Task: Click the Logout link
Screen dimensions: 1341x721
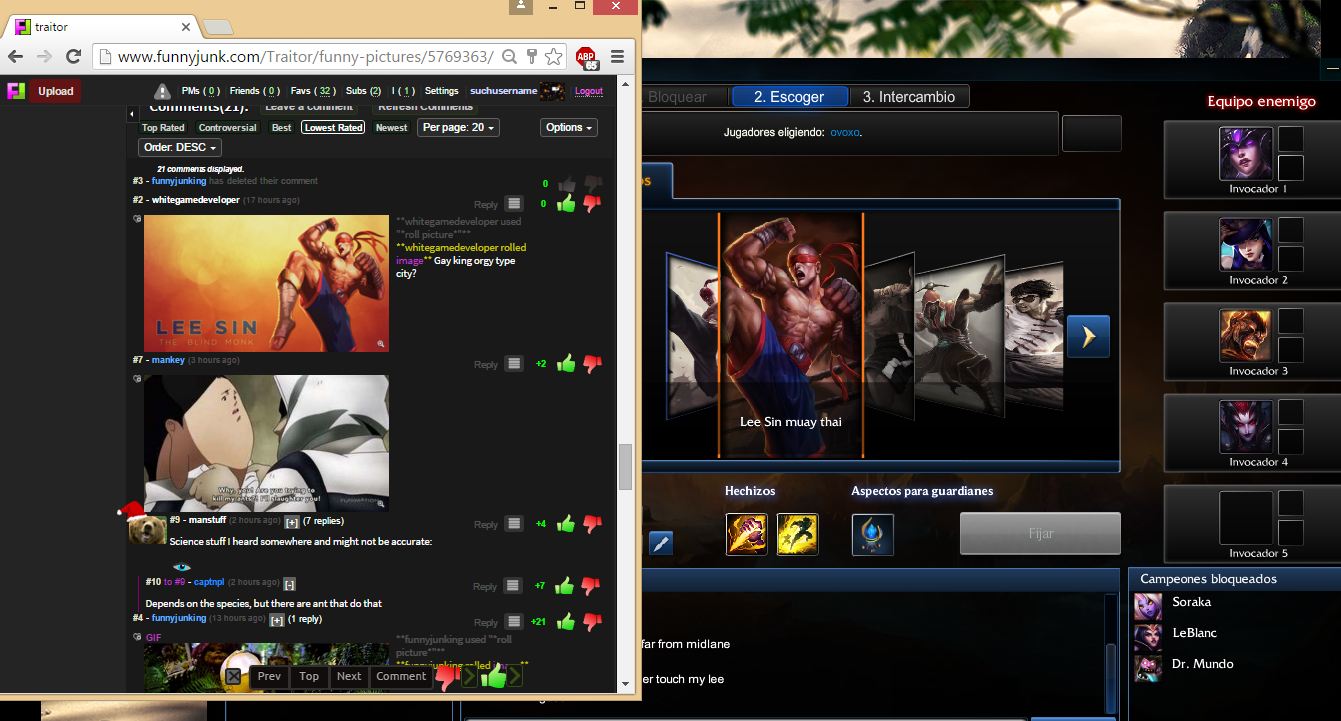Action: 589,91
